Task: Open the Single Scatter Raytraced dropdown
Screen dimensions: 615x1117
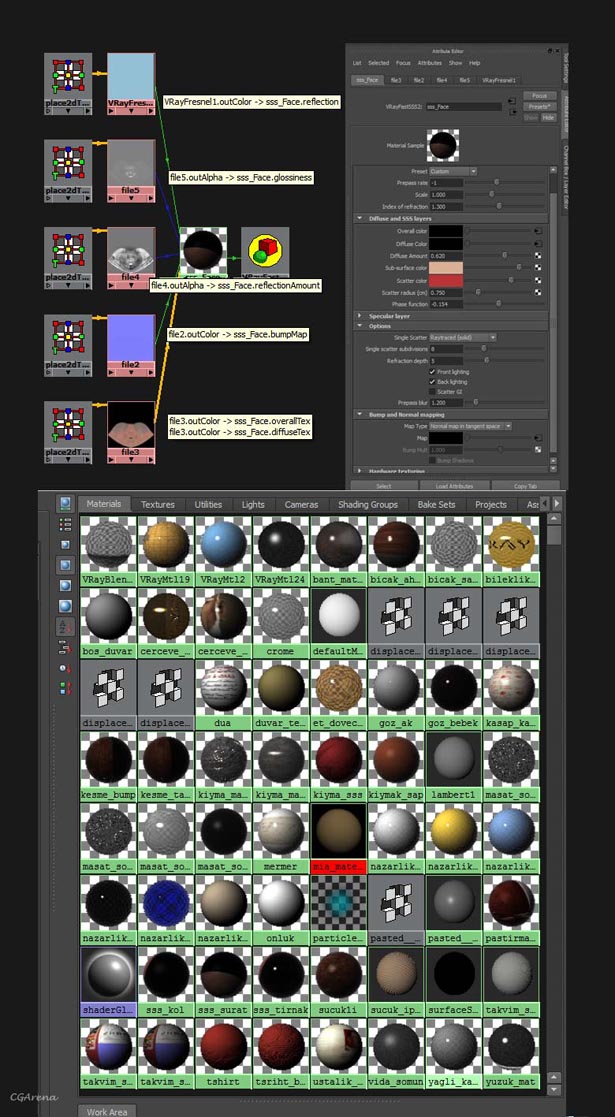Action: (x=462, y=337)
